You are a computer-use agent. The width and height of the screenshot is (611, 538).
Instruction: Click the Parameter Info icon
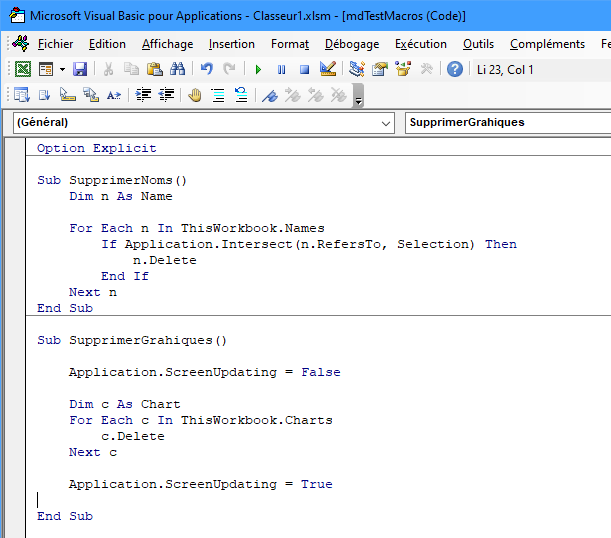[x=91, y=95]
